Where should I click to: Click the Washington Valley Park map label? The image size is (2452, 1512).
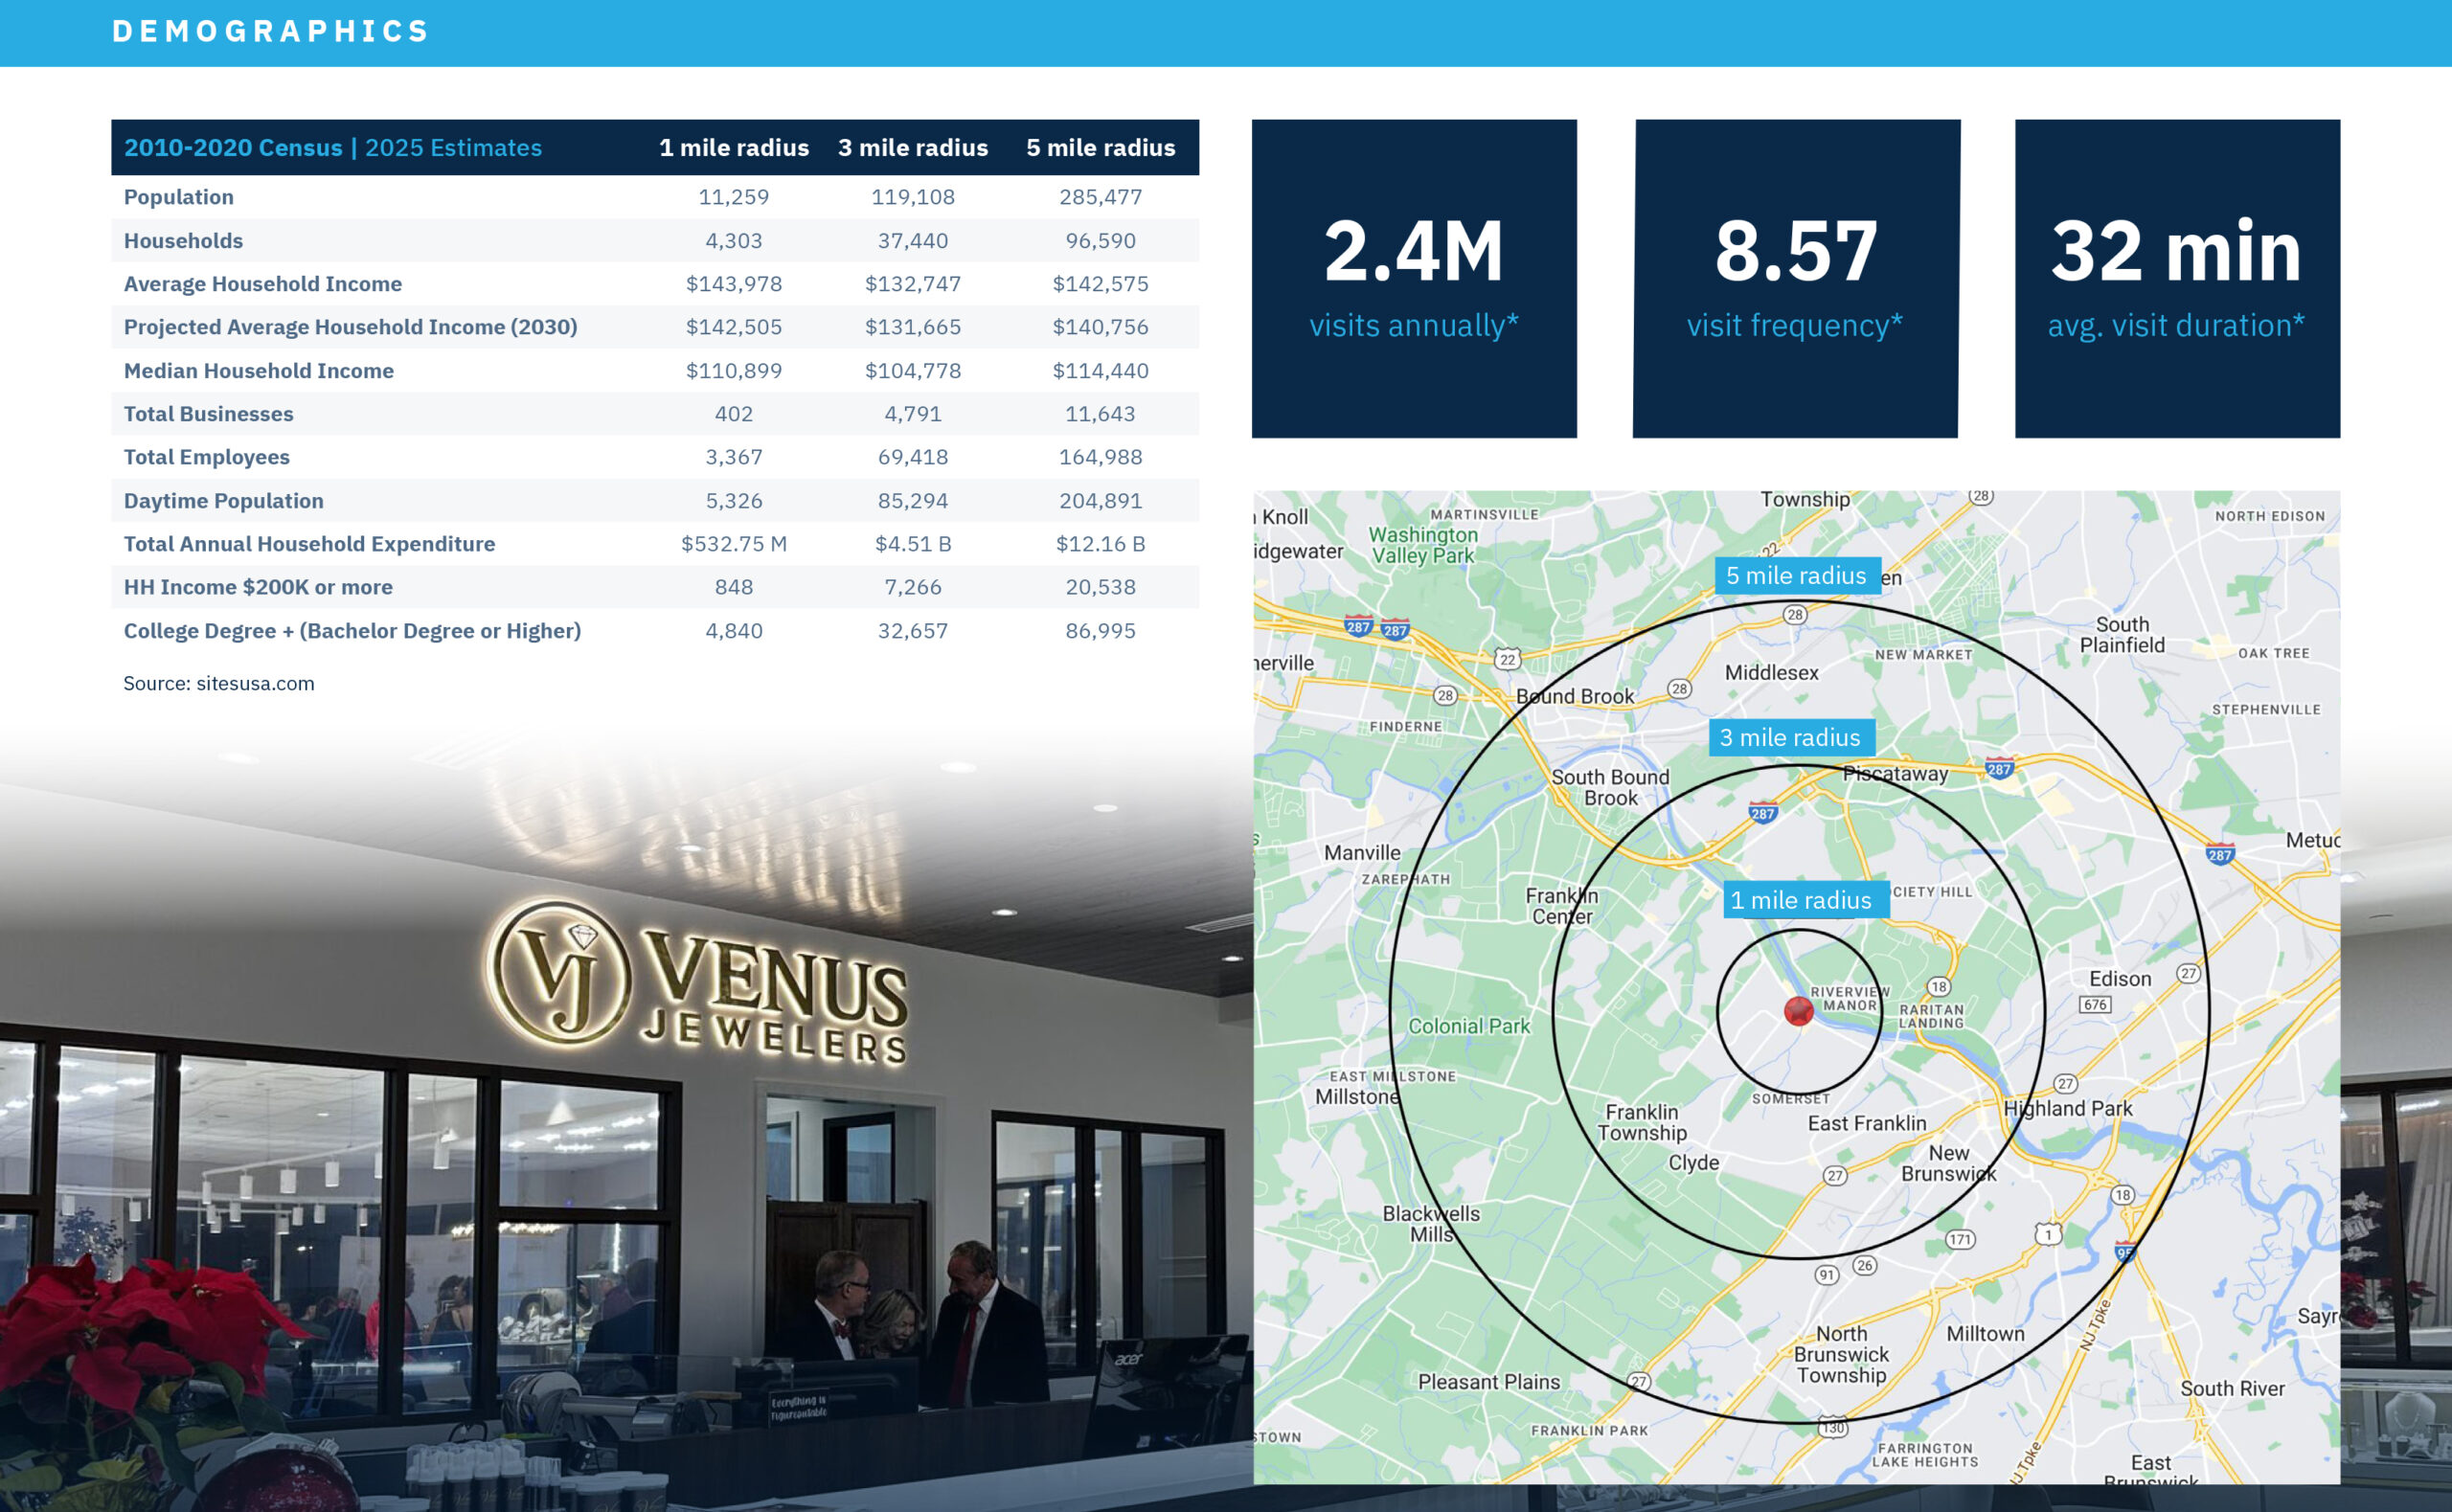1422,545
